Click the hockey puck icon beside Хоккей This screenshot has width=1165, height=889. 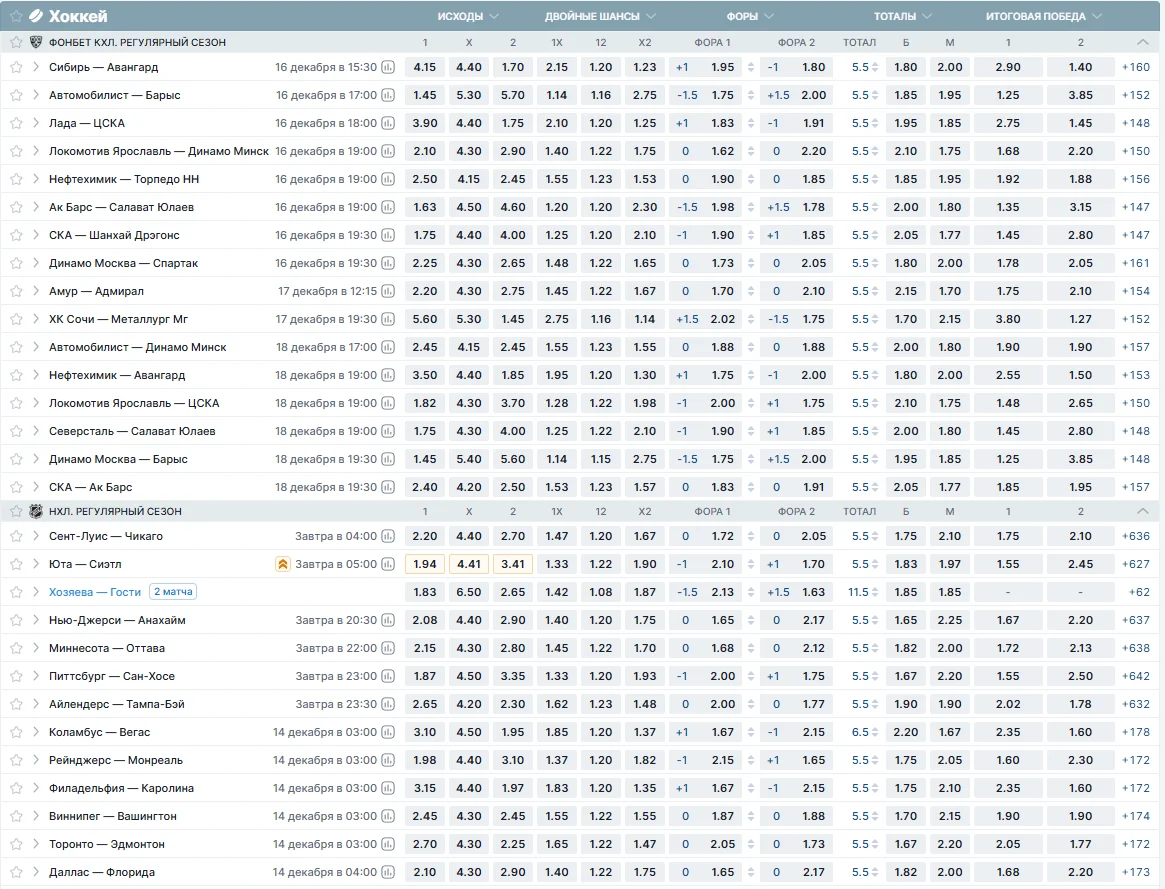coord(36,16)
